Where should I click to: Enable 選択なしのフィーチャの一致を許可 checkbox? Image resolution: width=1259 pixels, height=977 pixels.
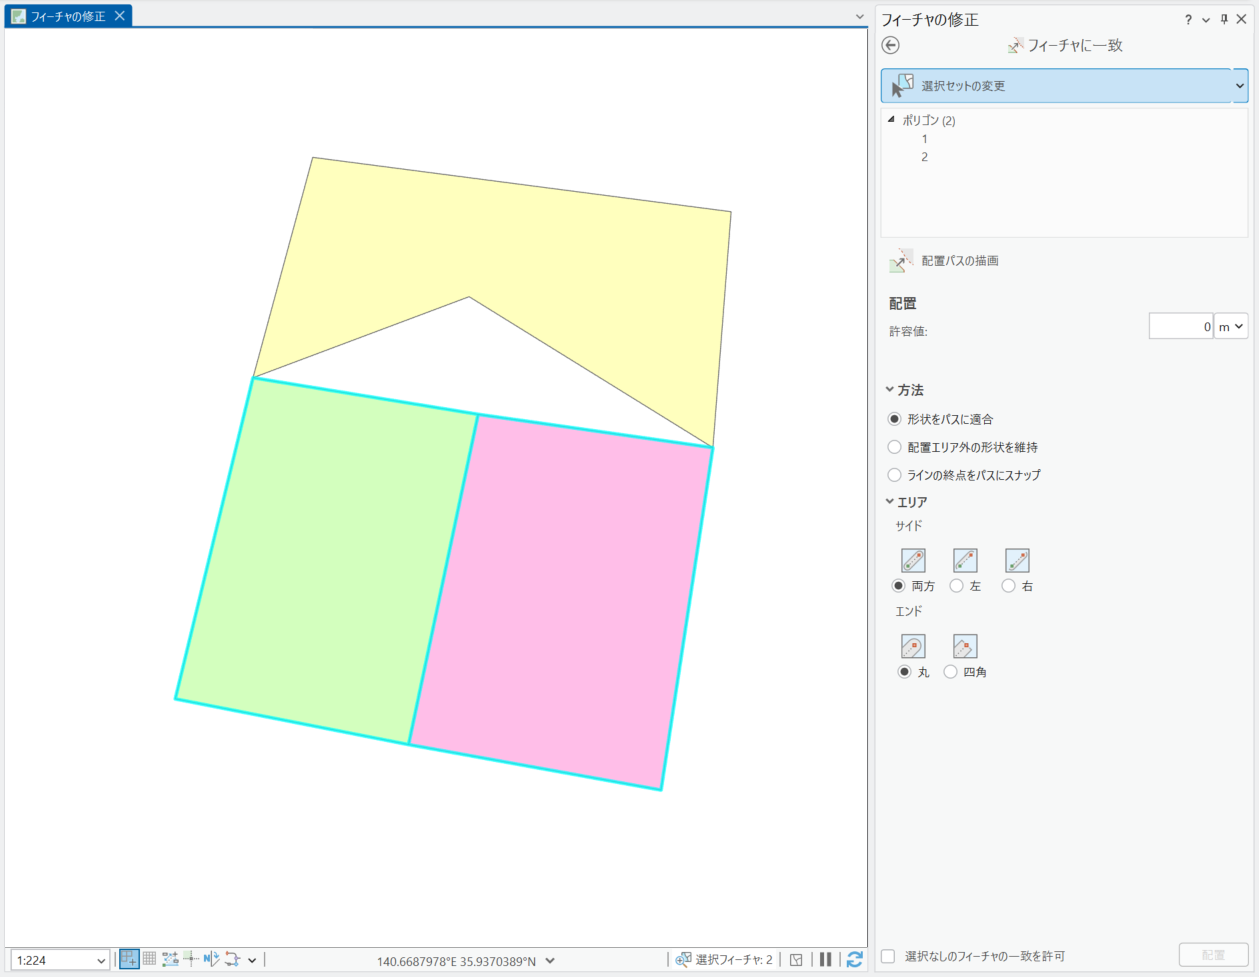888,956
